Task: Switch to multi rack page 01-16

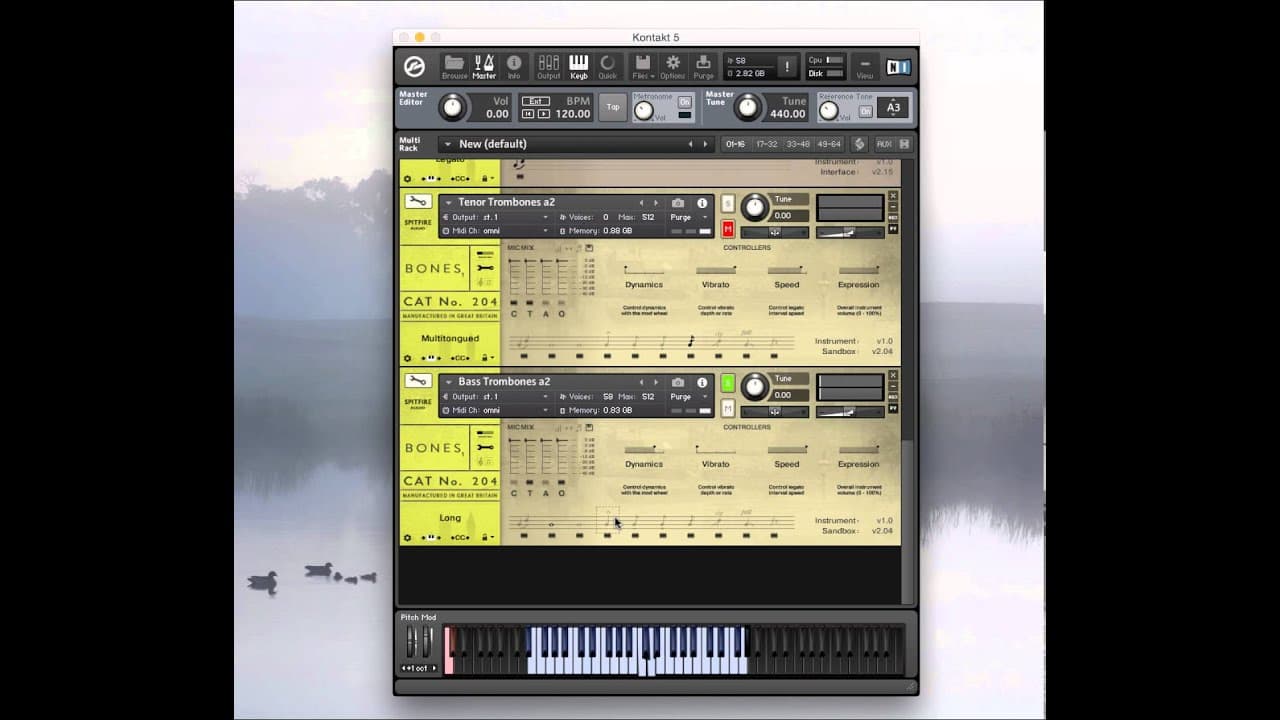Action: click(735, 144)
